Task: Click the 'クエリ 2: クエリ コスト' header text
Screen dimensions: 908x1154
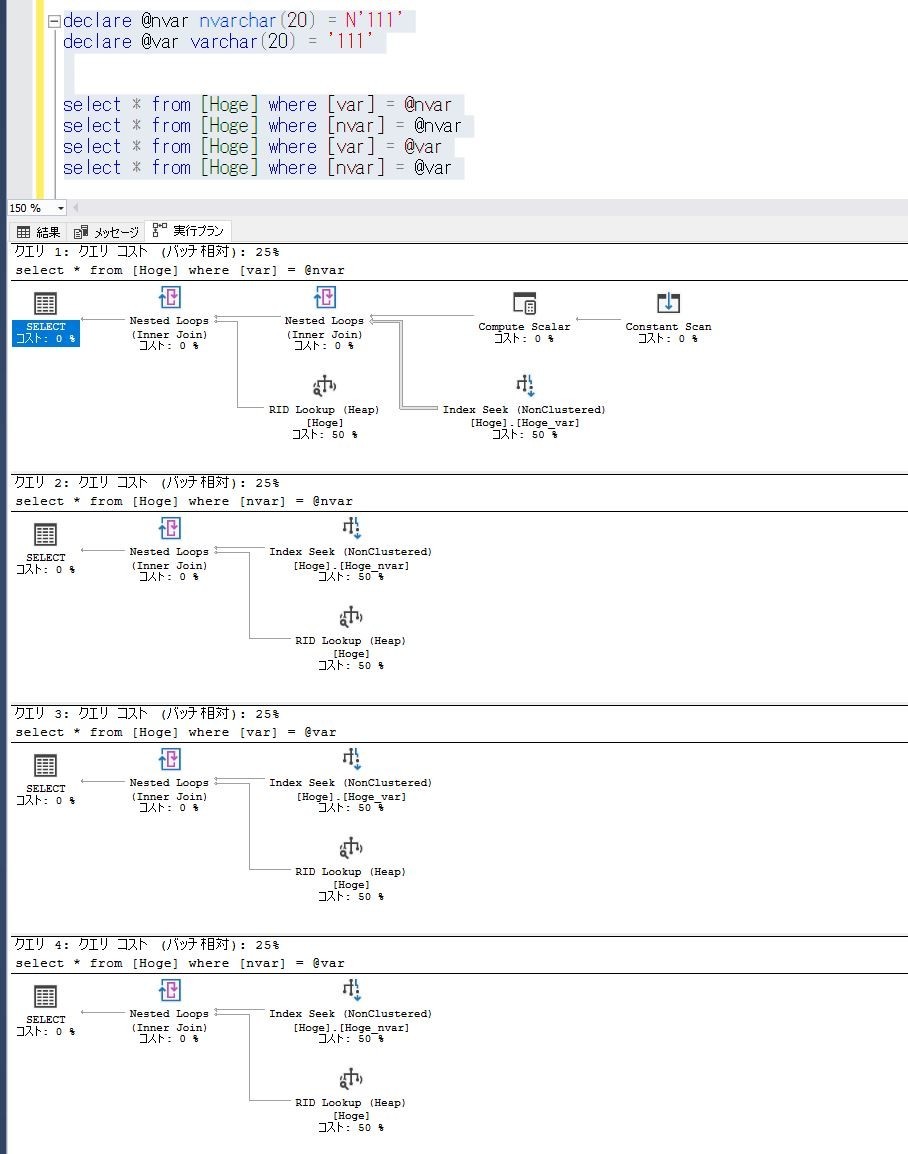Action: [147, 483]
